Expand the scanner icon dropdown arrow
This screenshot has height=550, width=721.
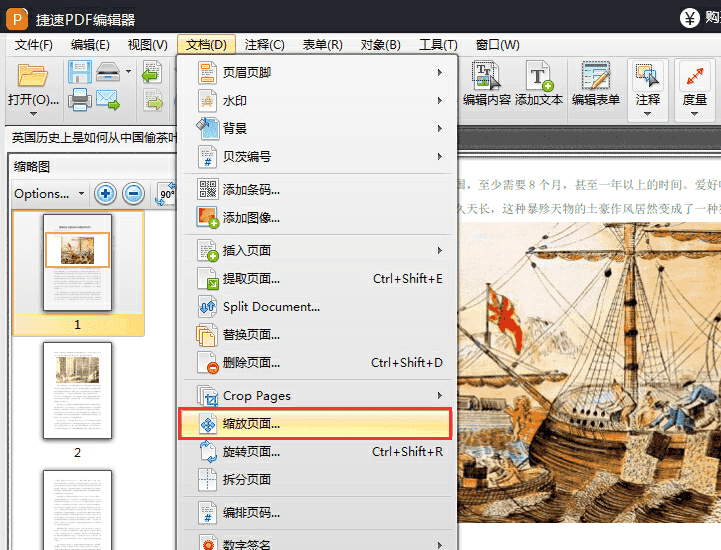tap(128, 71)
